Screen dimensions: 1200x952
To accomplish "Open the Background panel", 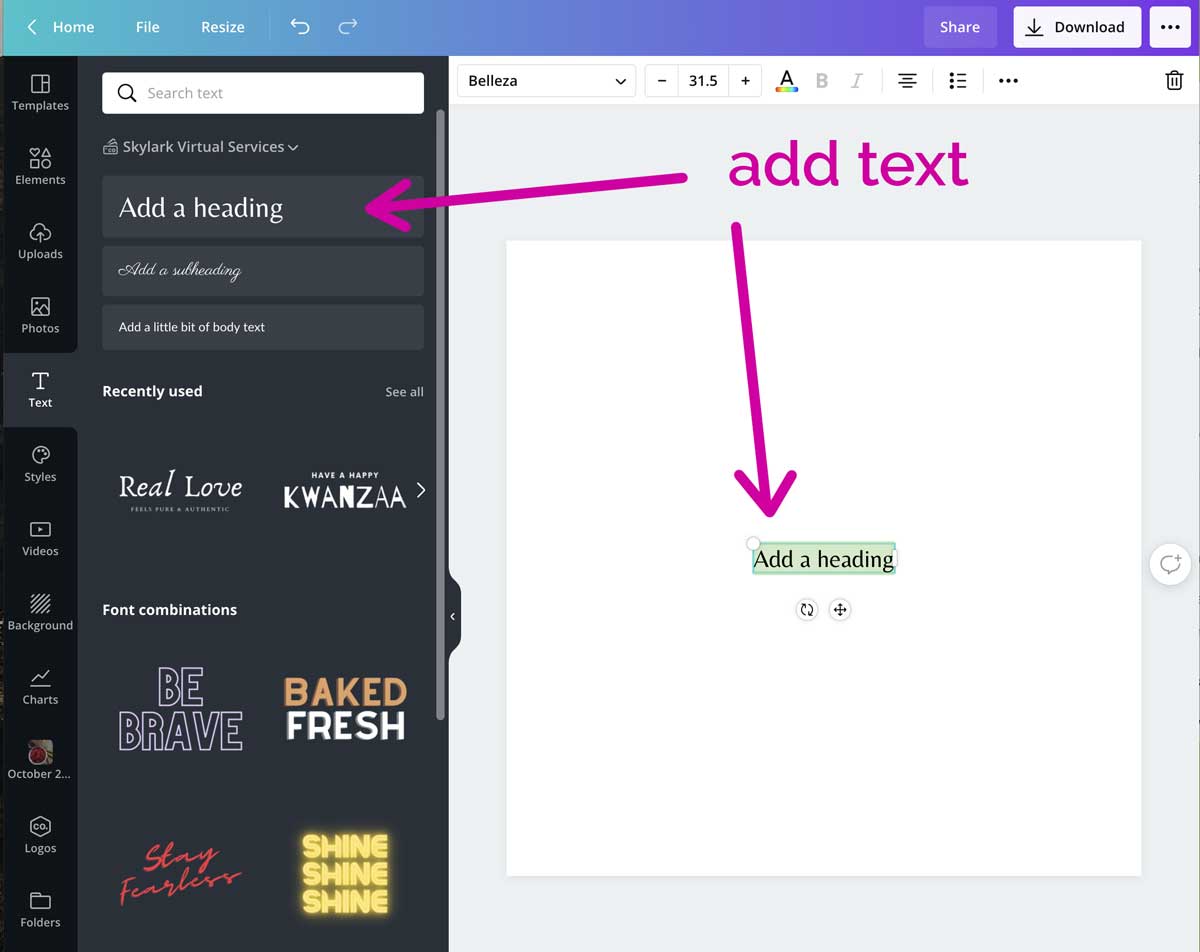I will pyautogui.click(x=40, y=612).
